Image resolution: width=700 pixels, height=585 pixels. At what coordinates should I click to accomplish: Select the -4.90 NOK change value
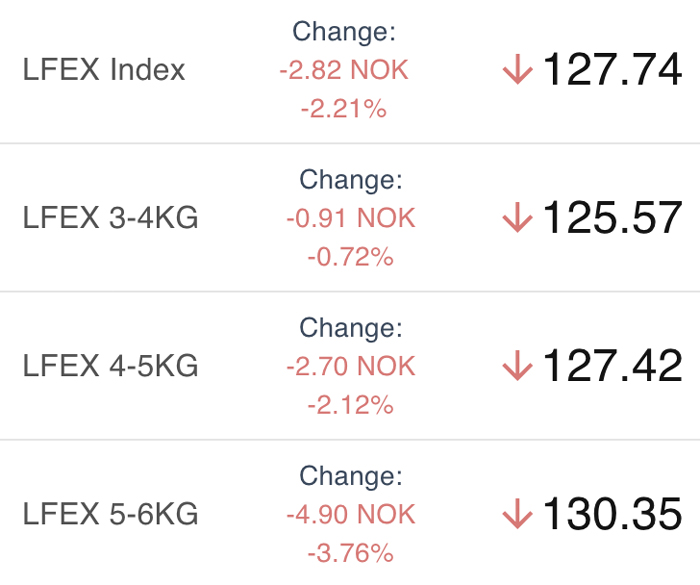tap(351, 514)
